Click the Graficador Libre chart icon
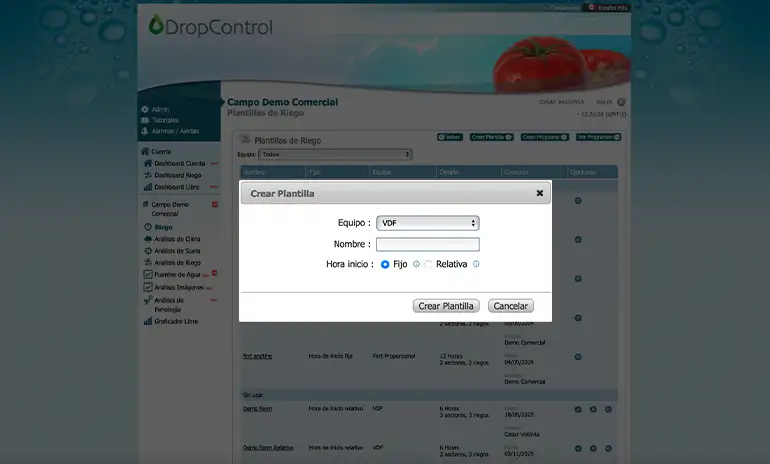 pos(147,321)
